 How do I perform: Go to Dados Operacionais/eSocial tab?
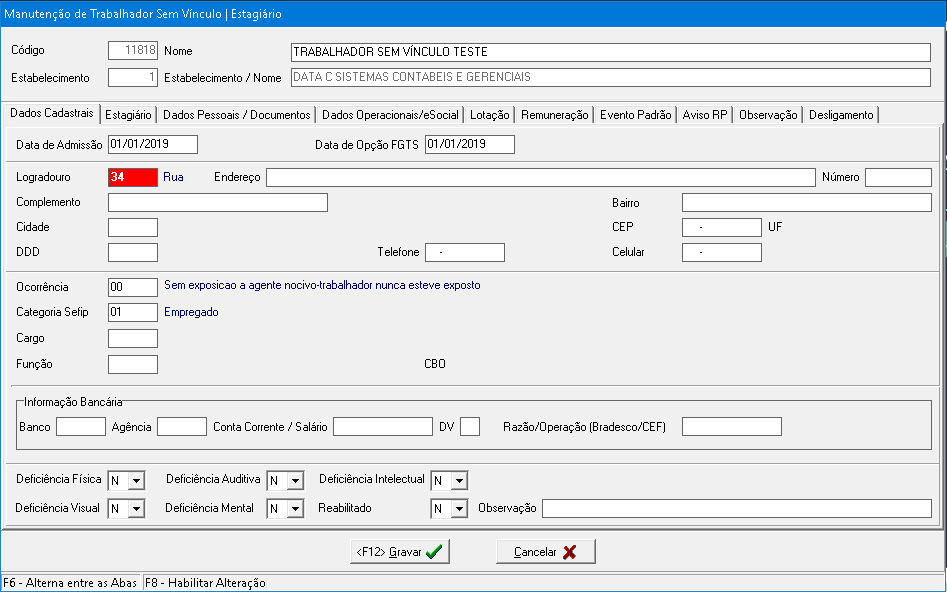[x=390, y=115]
